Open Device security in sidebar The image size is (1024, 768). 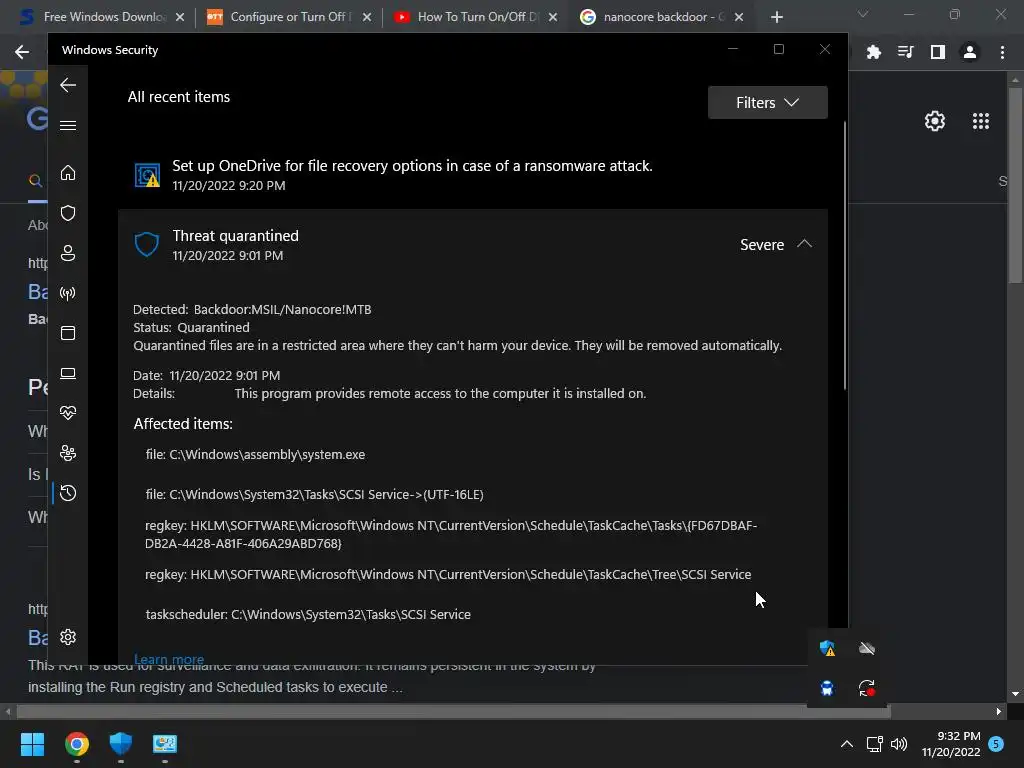click(x=68, y=374)
